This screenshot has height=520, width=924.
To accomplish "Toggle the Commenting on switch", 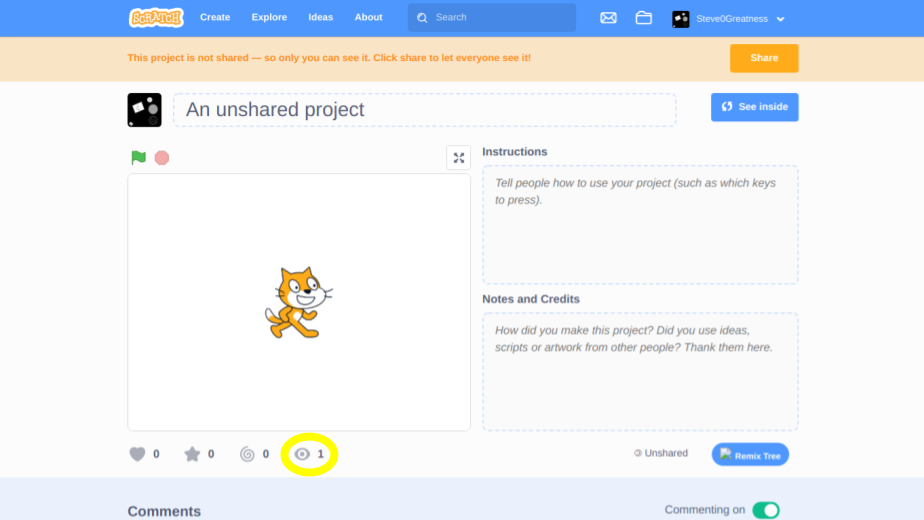I will (765, 510).
